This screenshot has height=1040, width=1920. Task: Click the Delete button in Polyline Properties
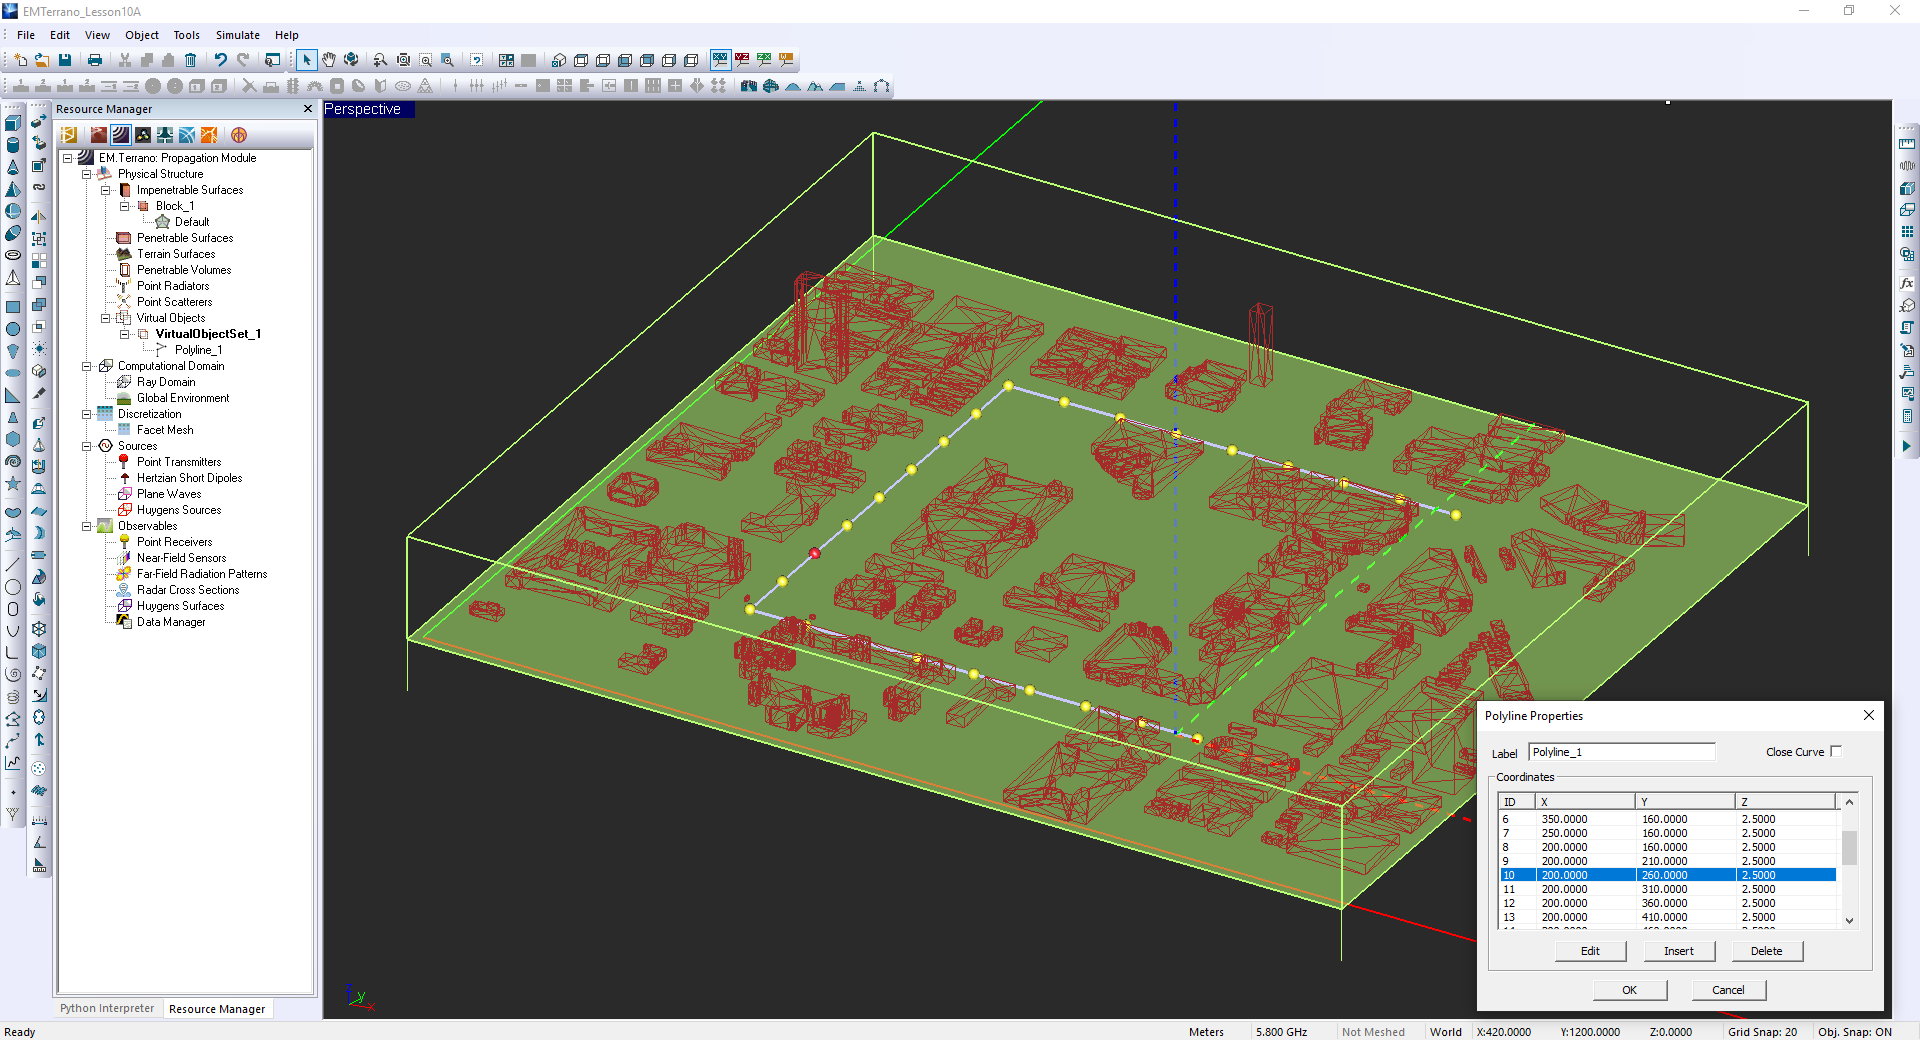1766,951
